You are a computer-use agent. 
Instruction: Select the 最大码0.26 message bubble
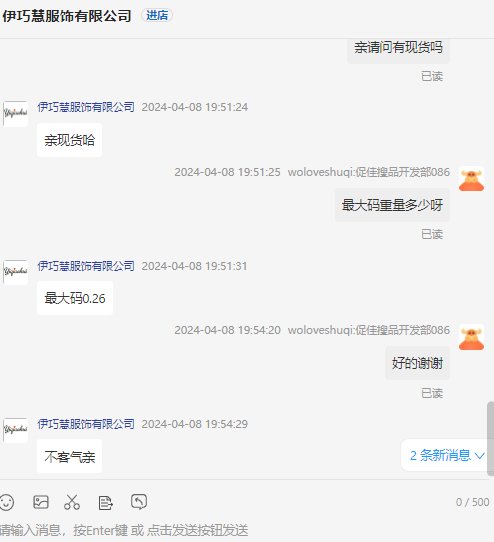[75, 298]
